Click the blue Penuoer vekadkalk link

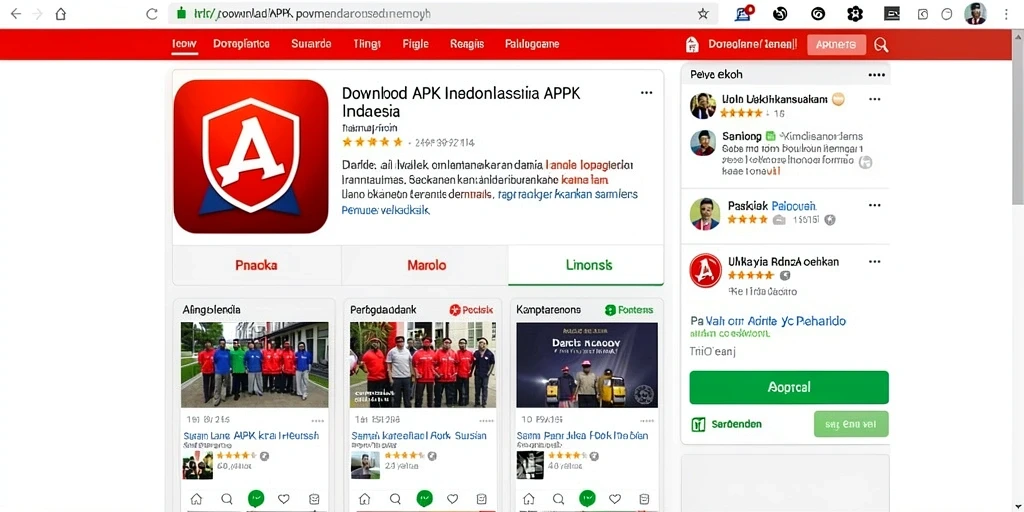point(385,210)
